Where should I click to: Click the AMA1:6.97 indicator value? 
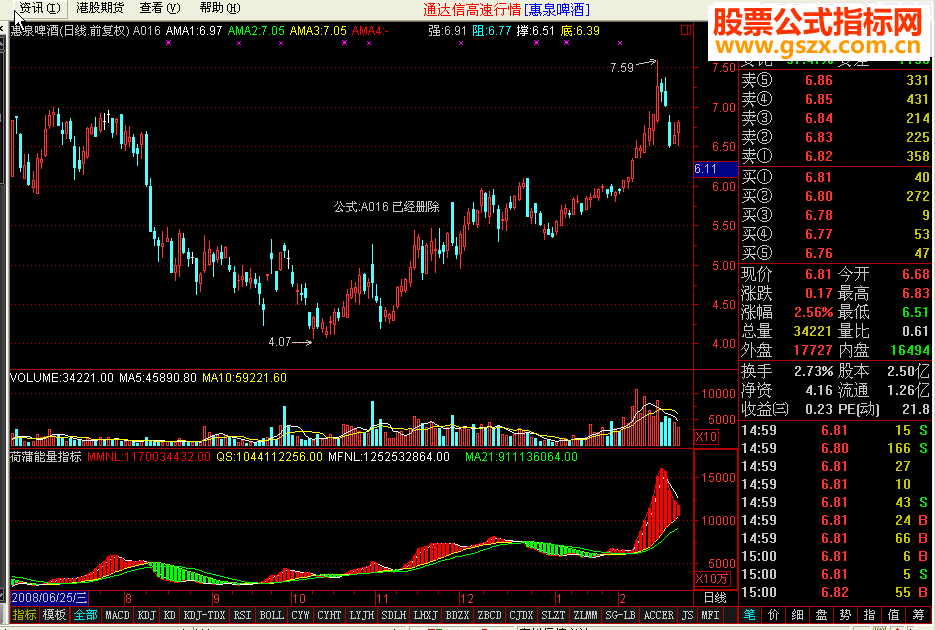pos(194,31)
